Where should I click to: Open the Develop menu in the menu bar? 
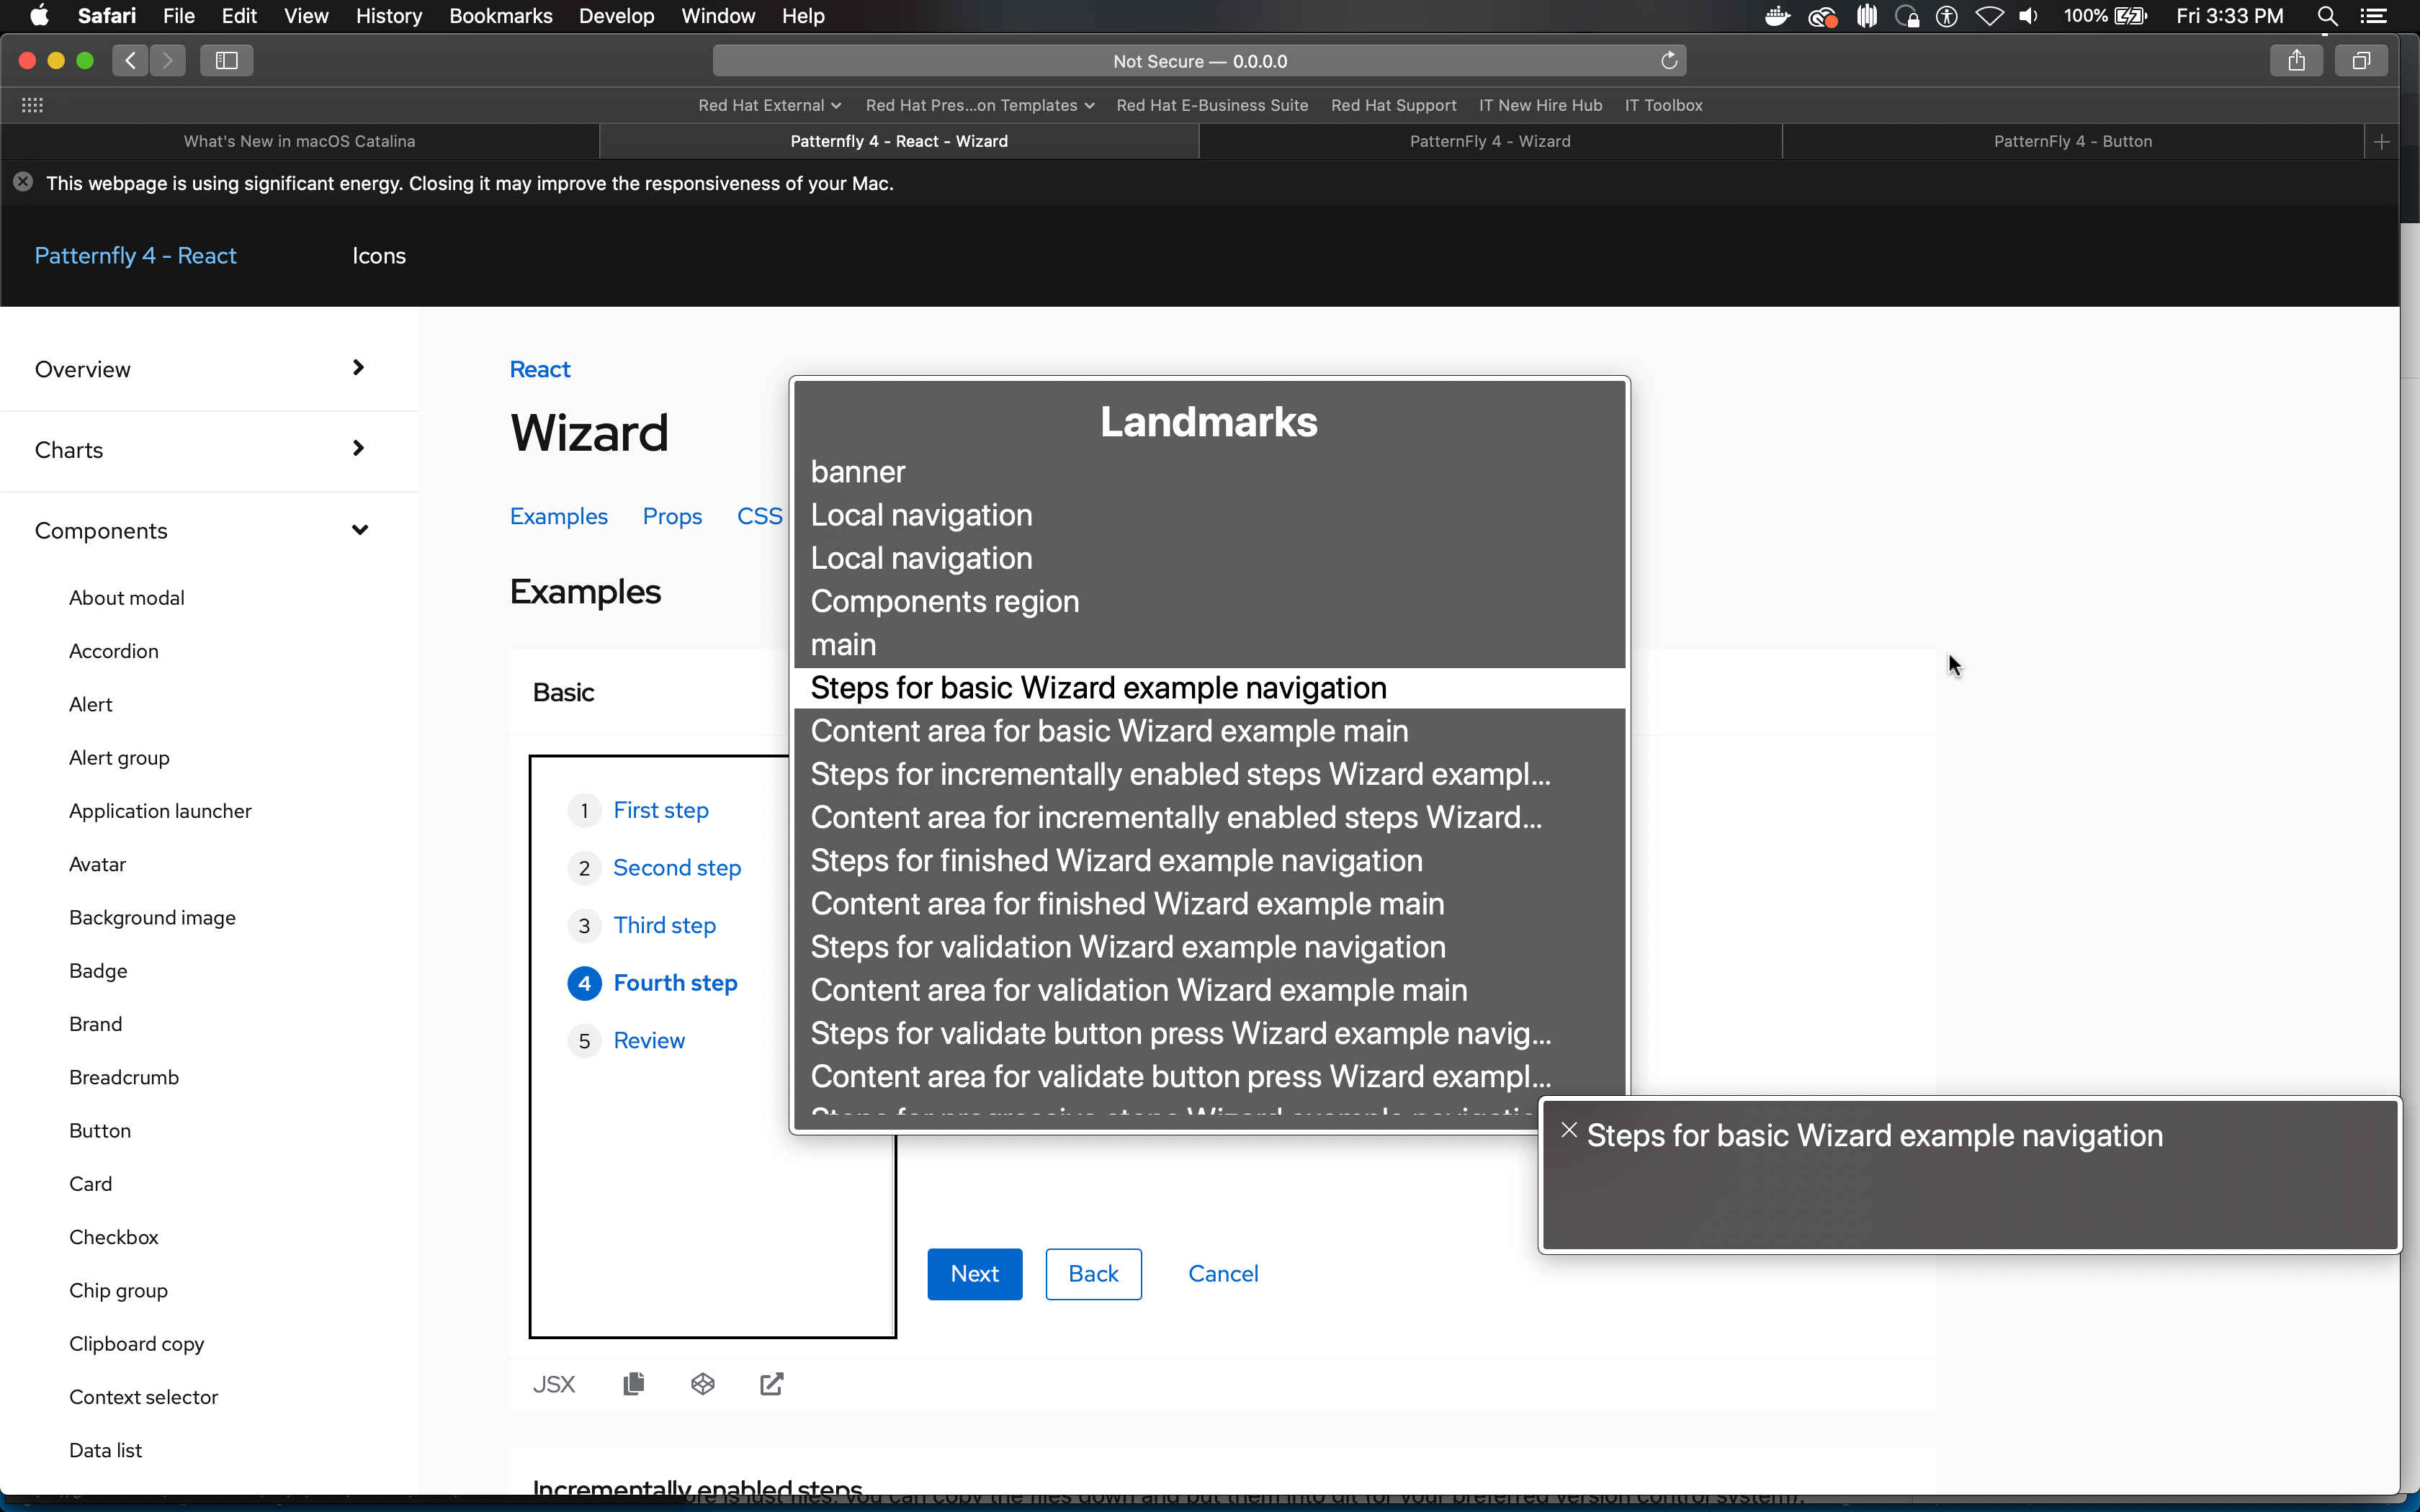click(x=616, y=16)
